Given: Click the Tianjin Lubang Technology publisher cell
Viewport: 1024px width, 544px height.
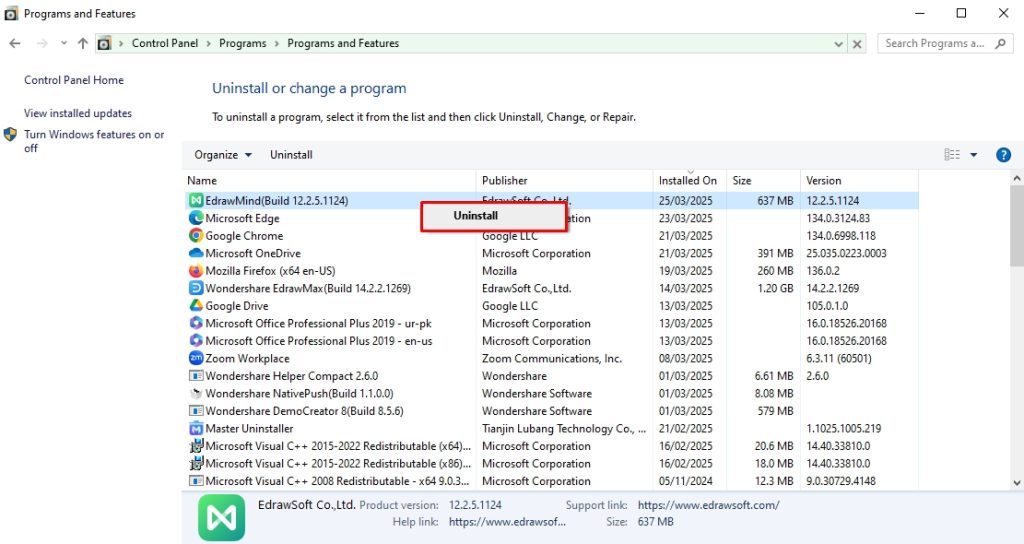Looking at the screenshot, I should 564,428.
